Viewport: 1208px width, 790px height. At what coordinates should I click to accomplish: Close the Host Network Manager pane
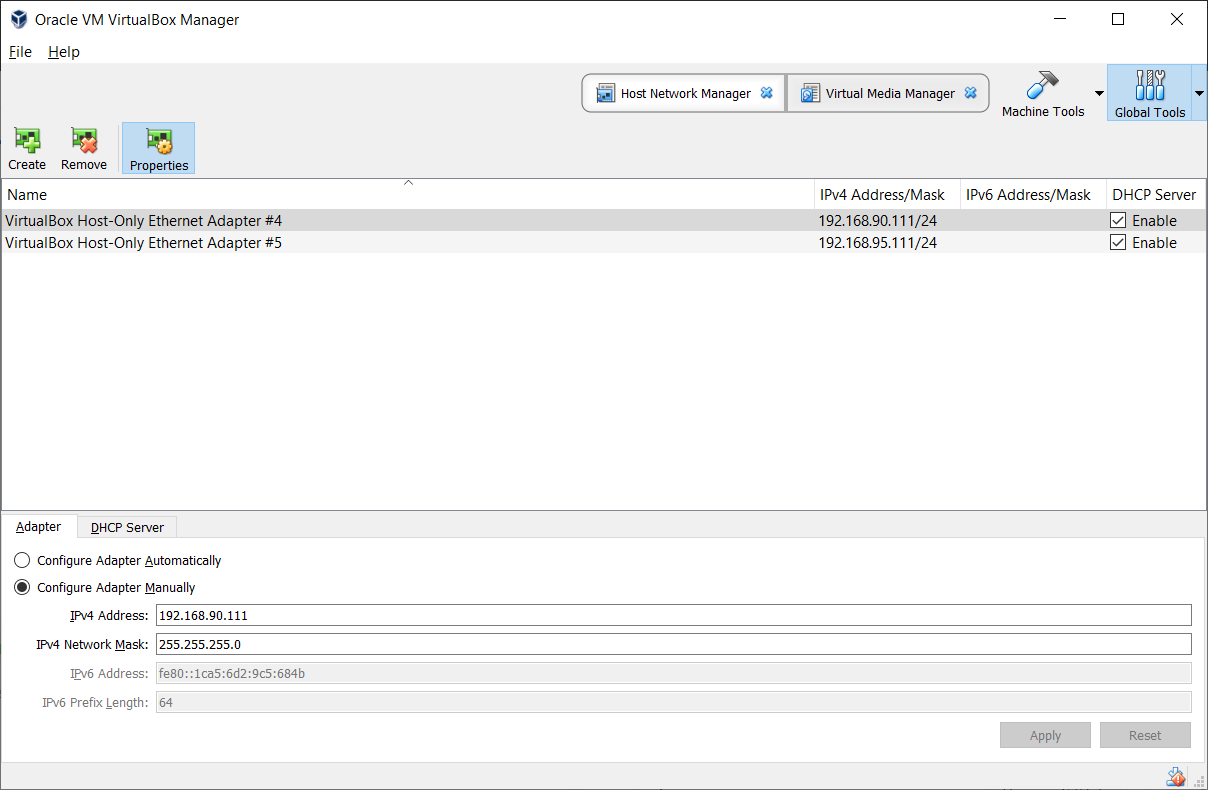767,93
